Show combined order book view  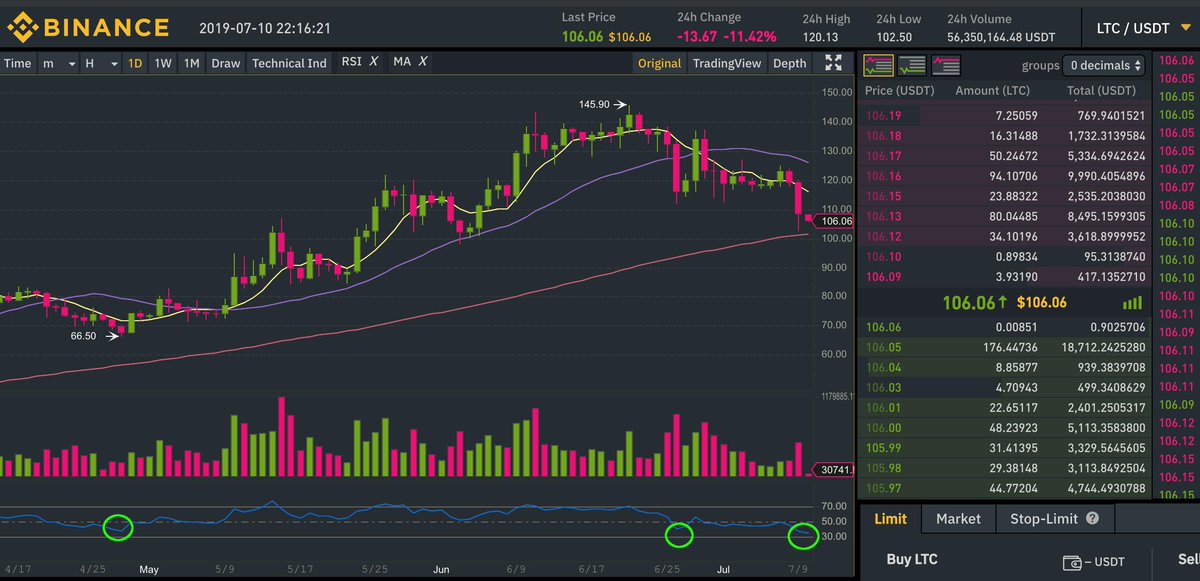click(x=879, y=66)
